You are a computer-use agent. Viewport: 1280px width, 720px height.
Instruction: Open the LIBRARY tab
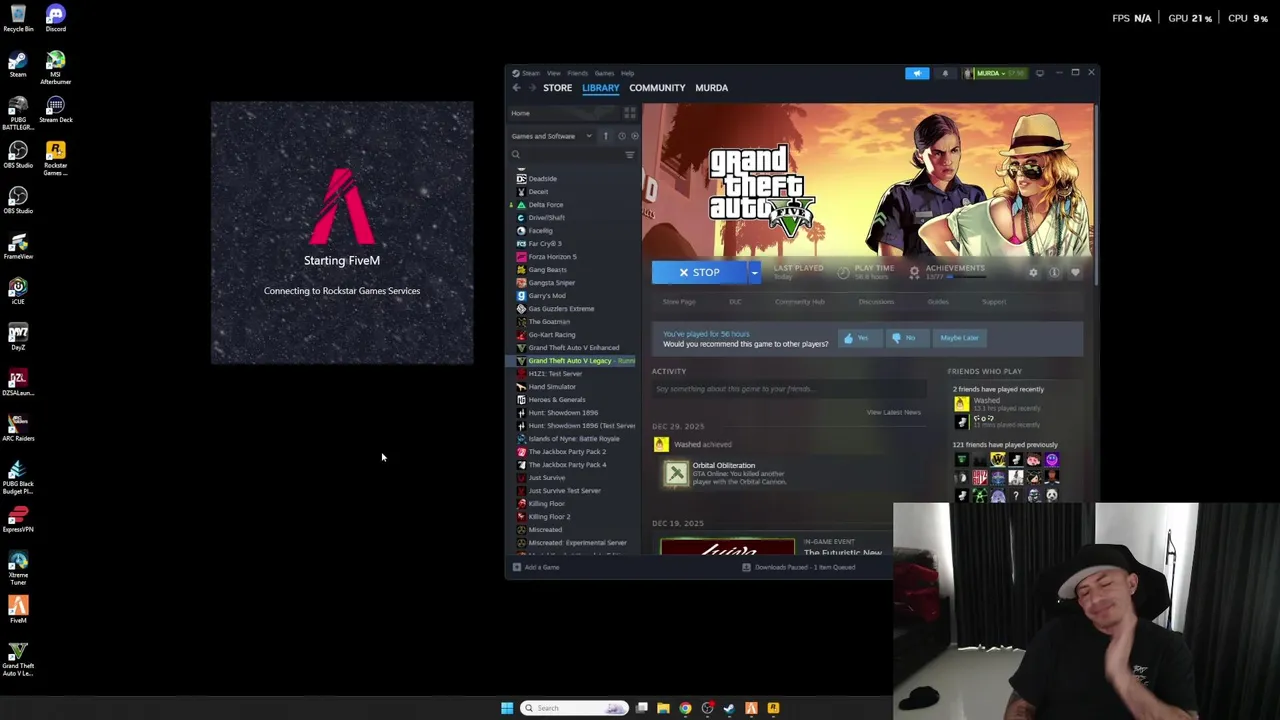point(600,88)
